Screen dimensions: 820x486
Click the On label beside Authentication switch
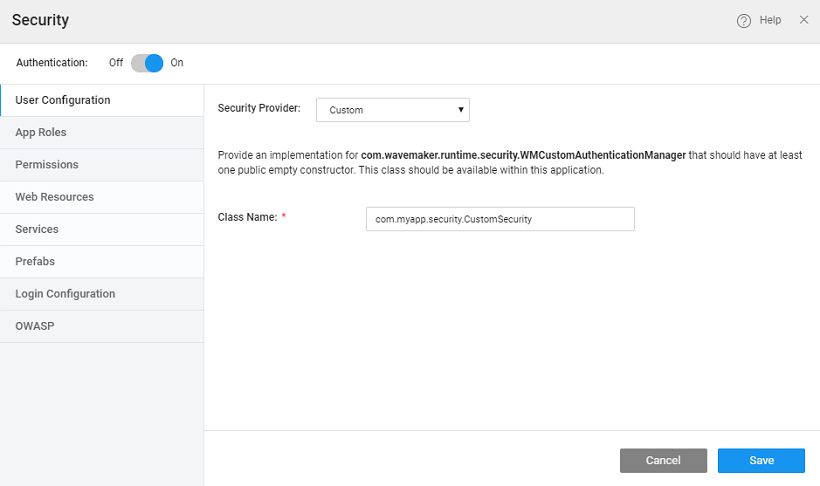[177, 63]
